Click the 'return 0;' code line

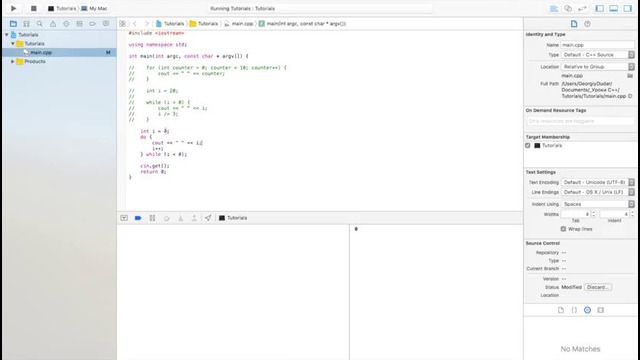(153, 172)
